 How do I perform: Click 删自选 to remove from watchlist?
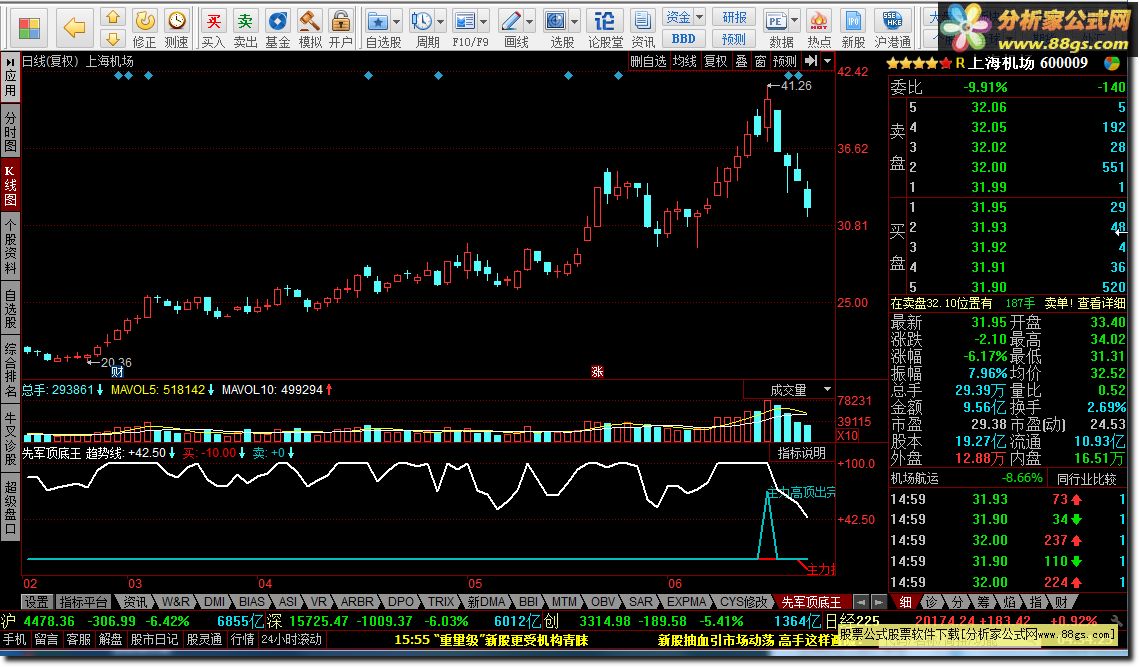coord(649,61)
